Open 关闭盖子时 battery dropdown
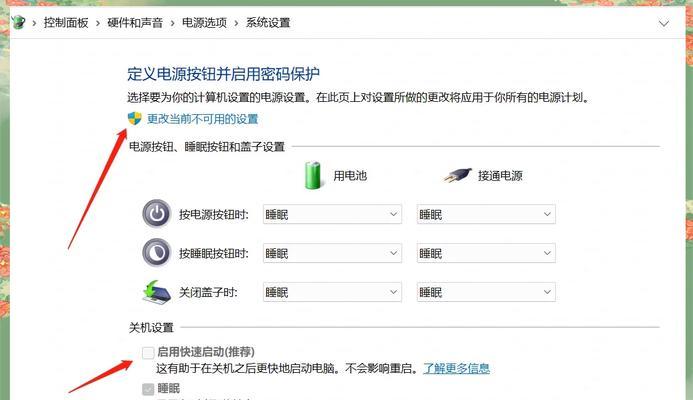Image resolution: width=693 pixels, height=400 pixels. pyautogui.click(x=332, y=292)
